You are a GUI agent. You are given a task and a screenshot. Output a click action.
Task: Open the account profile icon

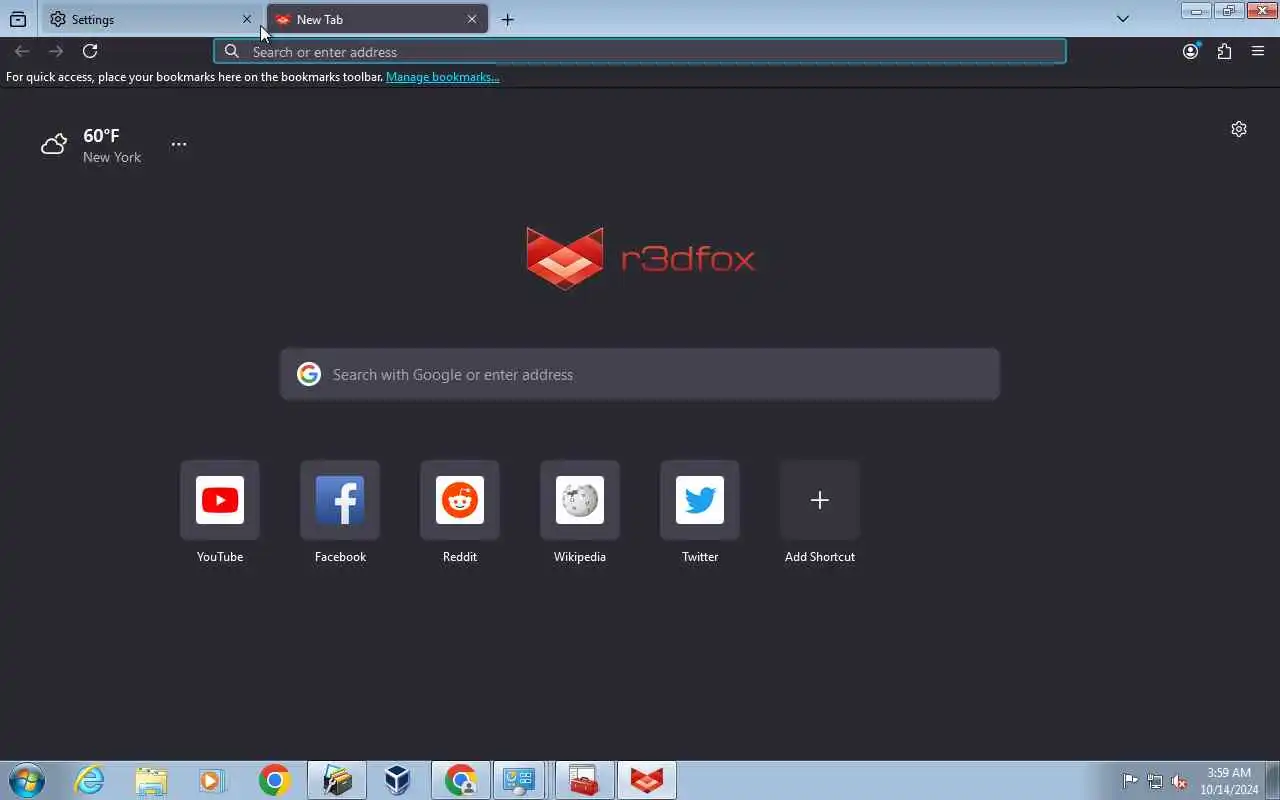(x=1190, y=51)
